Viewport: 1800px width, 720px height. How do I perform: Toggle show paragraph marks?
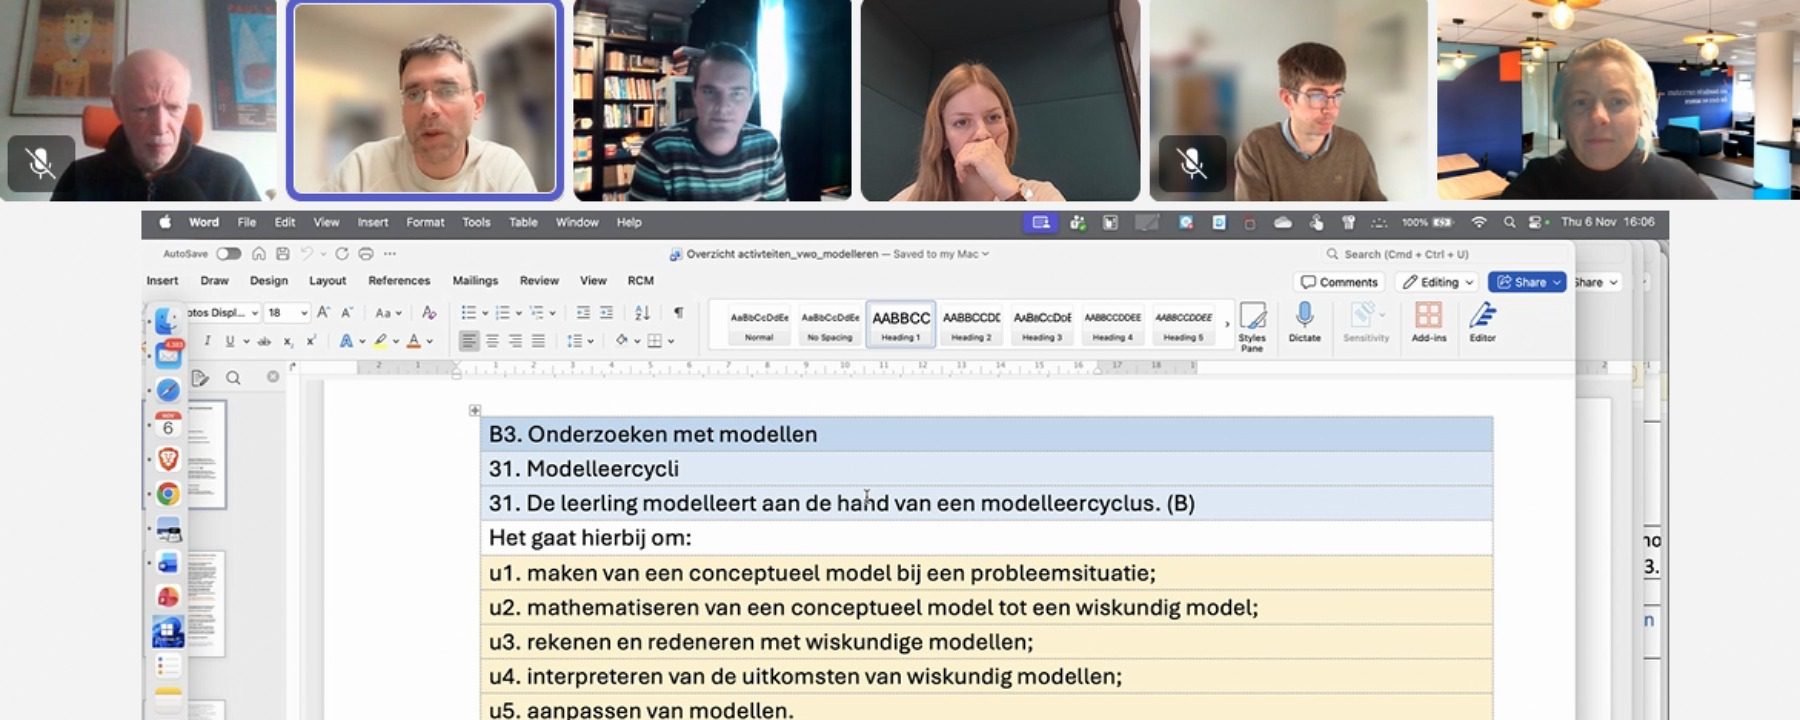(679, 313)
